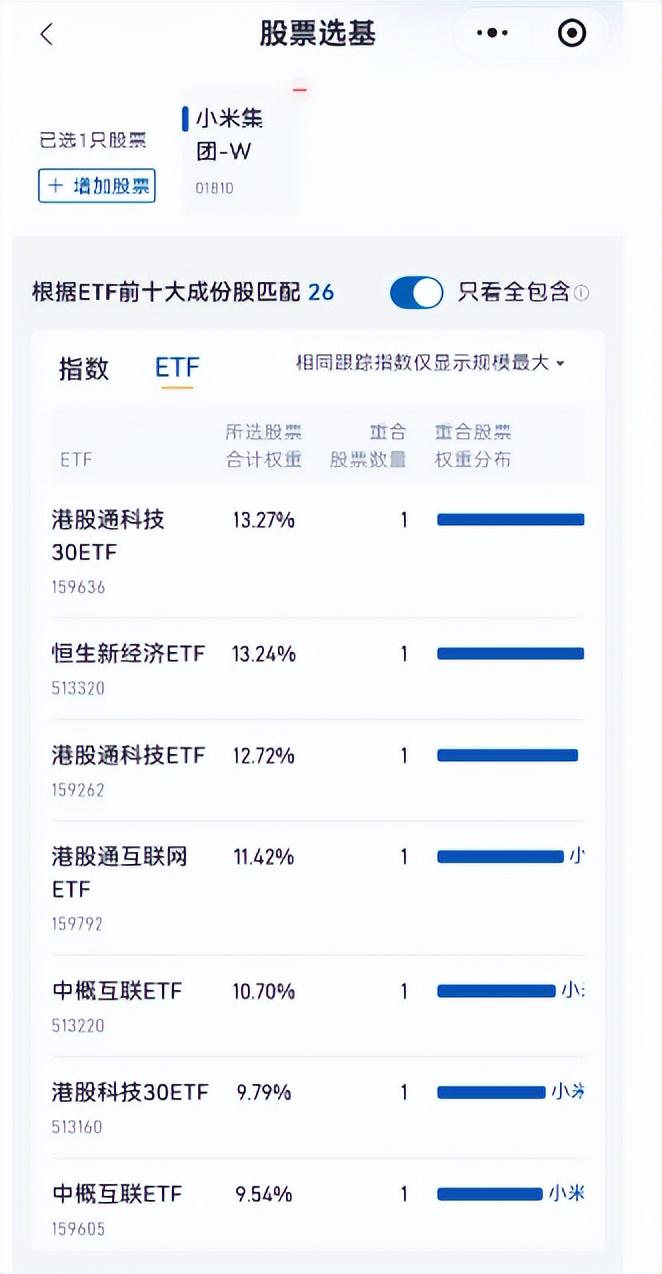
Task: Click 港股通科技ETF weight distribution bar
Action: pyautogui.click(x=508, y=755)
